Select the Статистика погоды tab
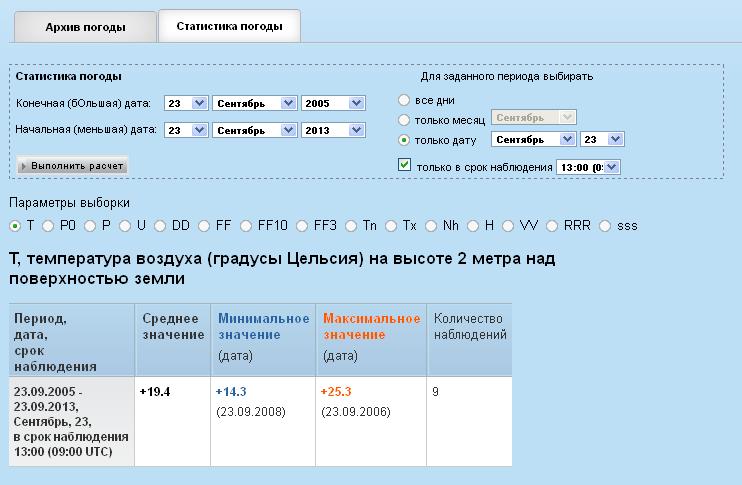Viewport: 742px width, 485px height. click(229, 27)
